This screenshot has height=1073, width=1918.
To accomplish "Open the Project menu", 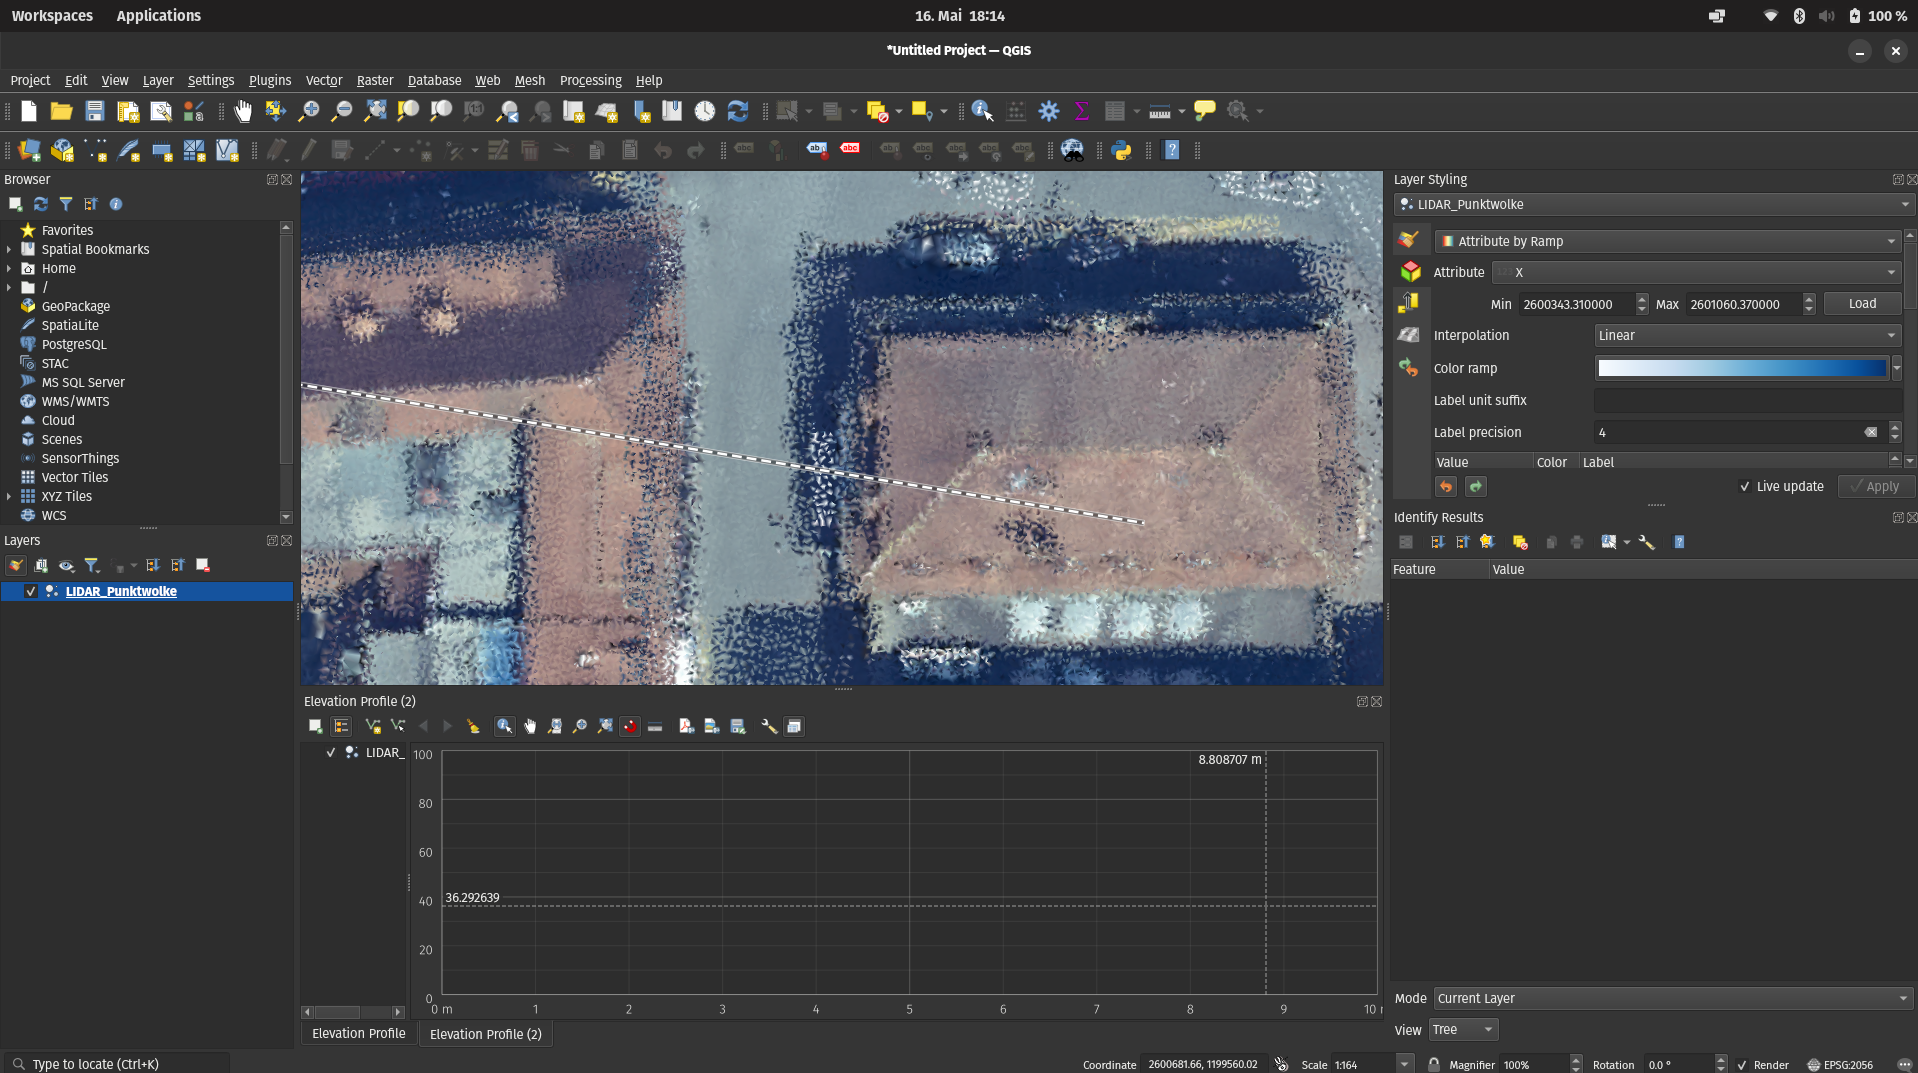I will point(30,80).
